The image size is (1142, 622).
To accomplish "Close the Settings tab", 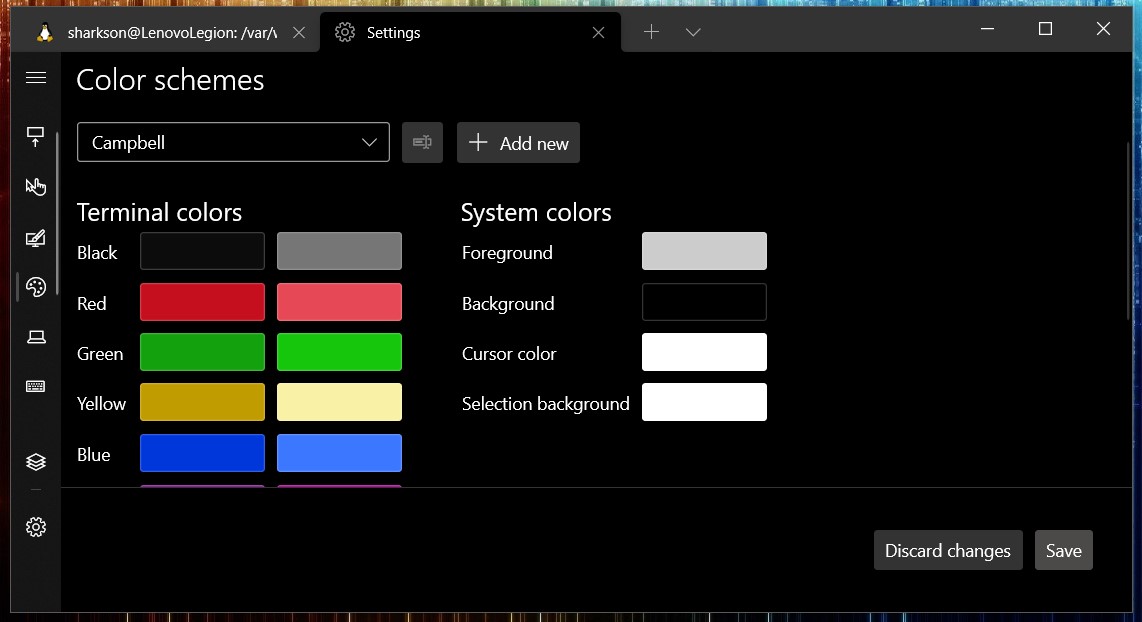I will (x=598, y=33).
